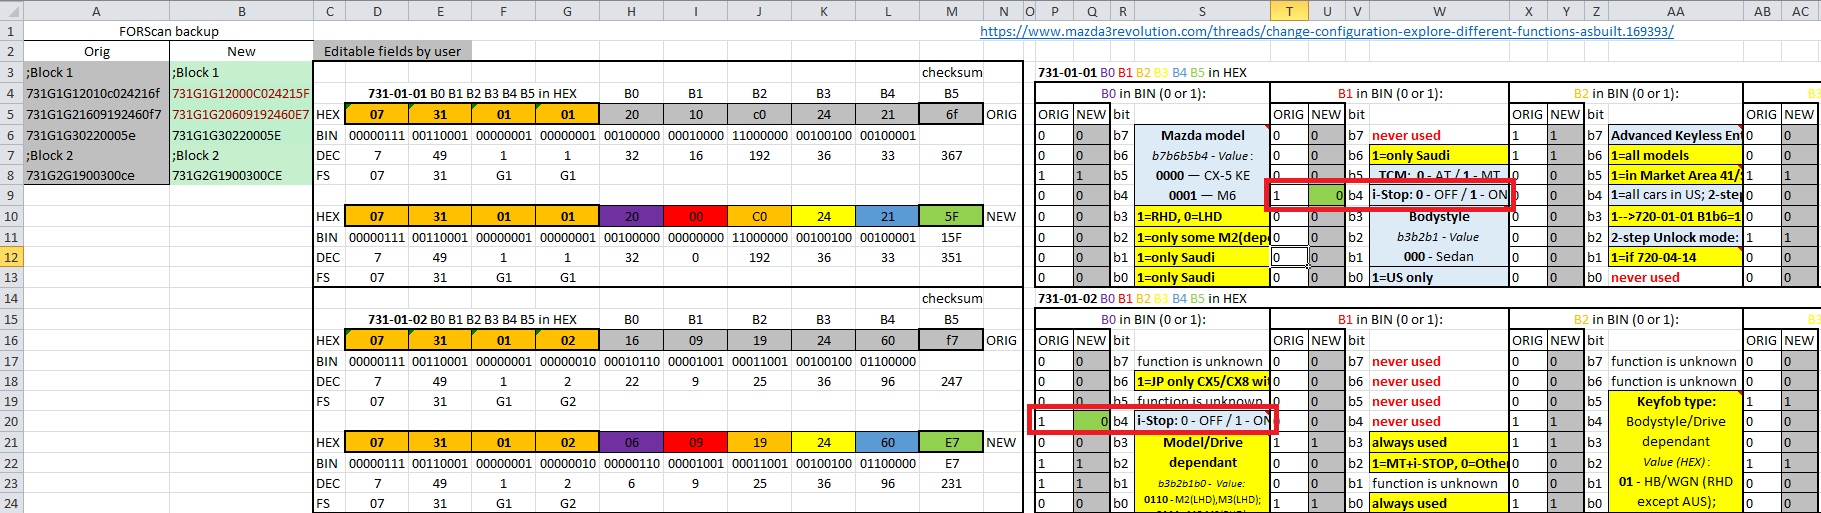Click the purple "06" HEX cell in row 21
The width and height of the screenshot is (1821, 513).
(x=631, y=442)
